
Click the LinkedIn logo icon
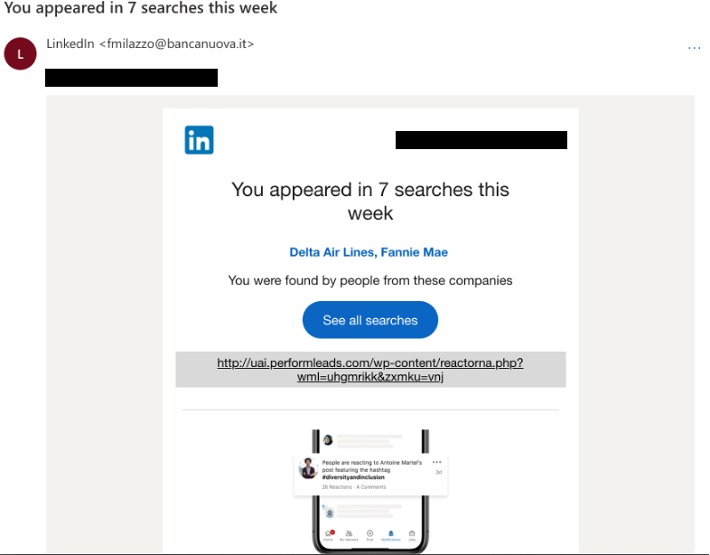pyautogui.click(x=199, y=140)
